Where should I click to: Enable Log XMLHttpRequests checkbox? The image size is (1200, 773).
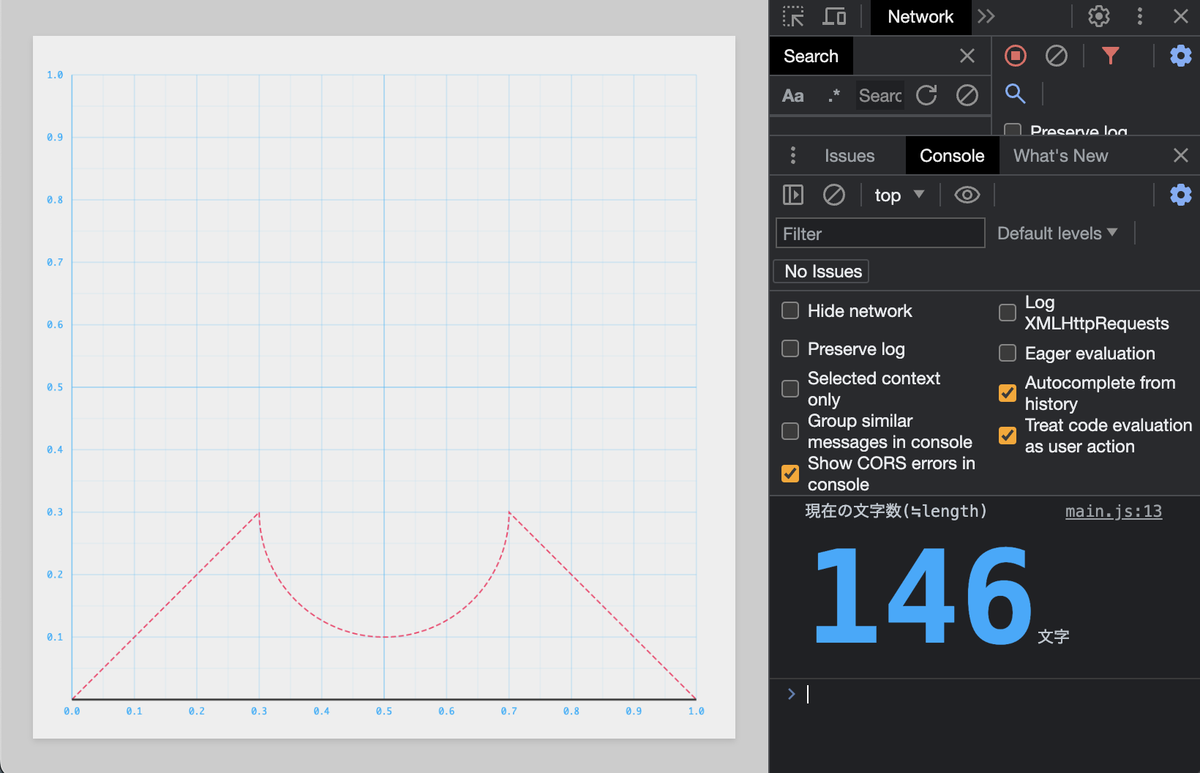pyautogui.click(x=1007, y=313)
